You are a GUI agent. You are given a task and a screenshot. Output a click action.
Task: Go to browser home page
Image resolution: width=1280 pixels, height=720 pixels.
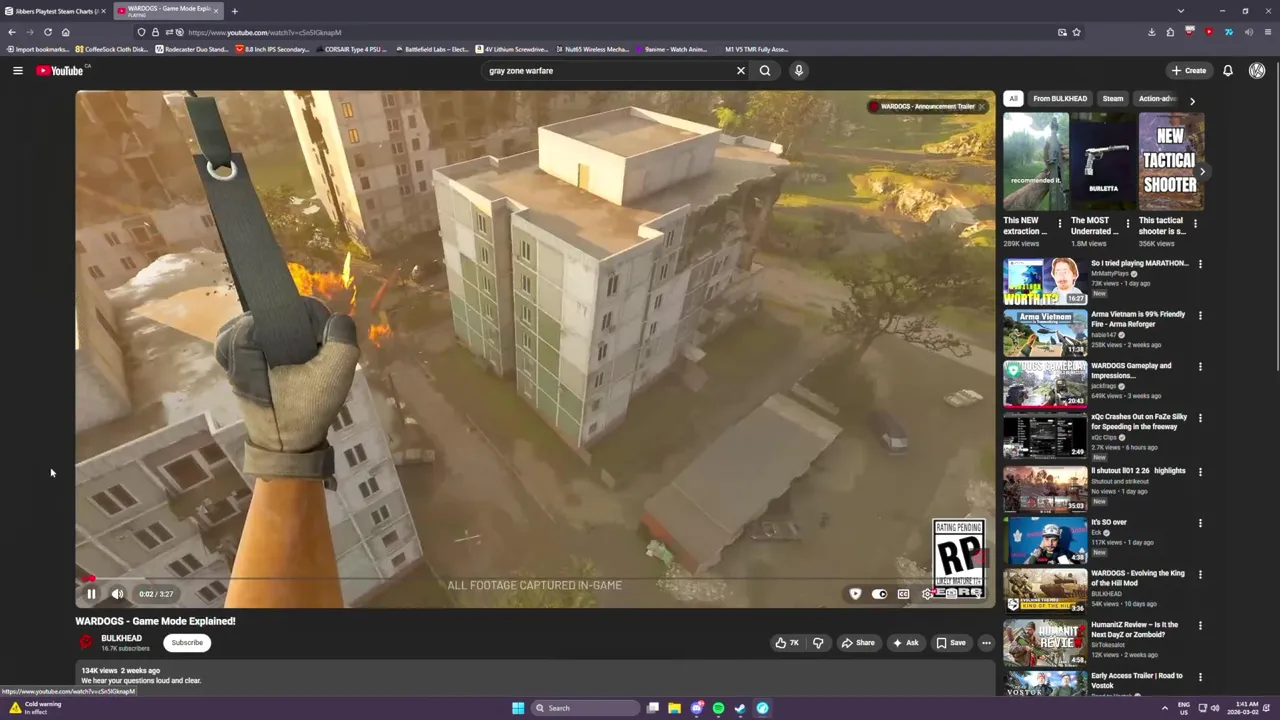pyautogui.click(x=66, y=32)
